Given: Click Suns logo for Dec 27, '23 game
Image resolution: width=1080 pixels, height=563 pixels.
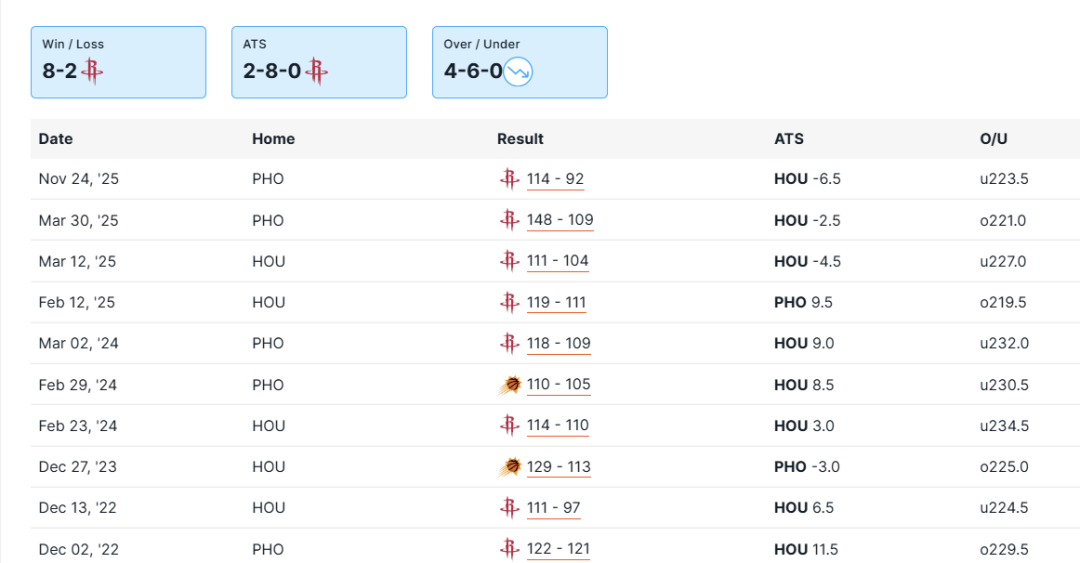Looking at the screenshot, I should (509, 466).
